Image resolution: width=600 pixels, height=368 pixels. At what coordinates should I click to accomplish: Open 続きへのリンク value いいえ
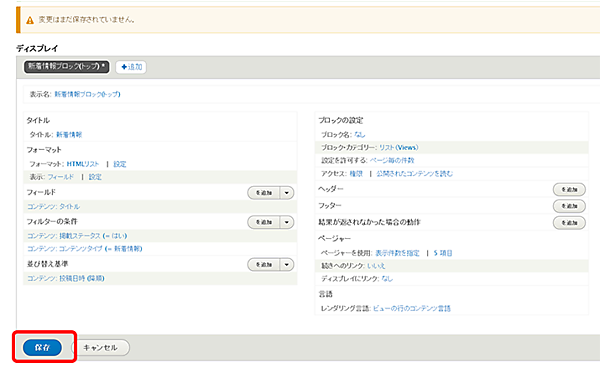(376, 266)
